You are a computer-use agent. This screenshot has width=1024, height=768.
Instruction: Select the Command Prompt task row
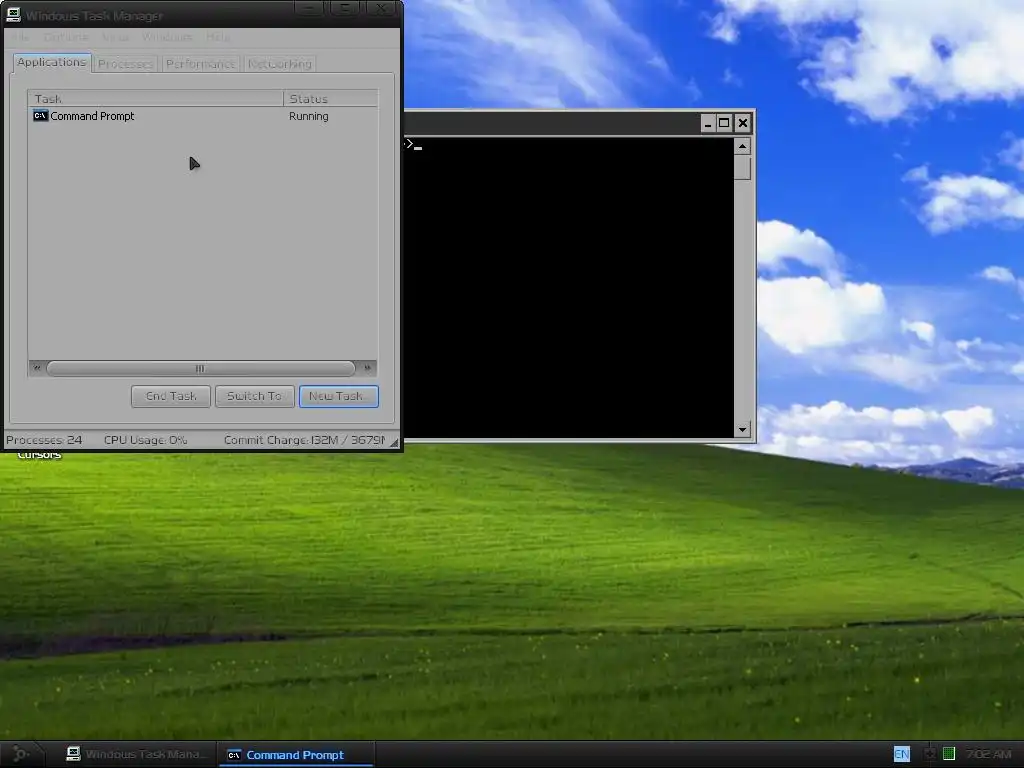pyautogui.click(x=202, y=116)
